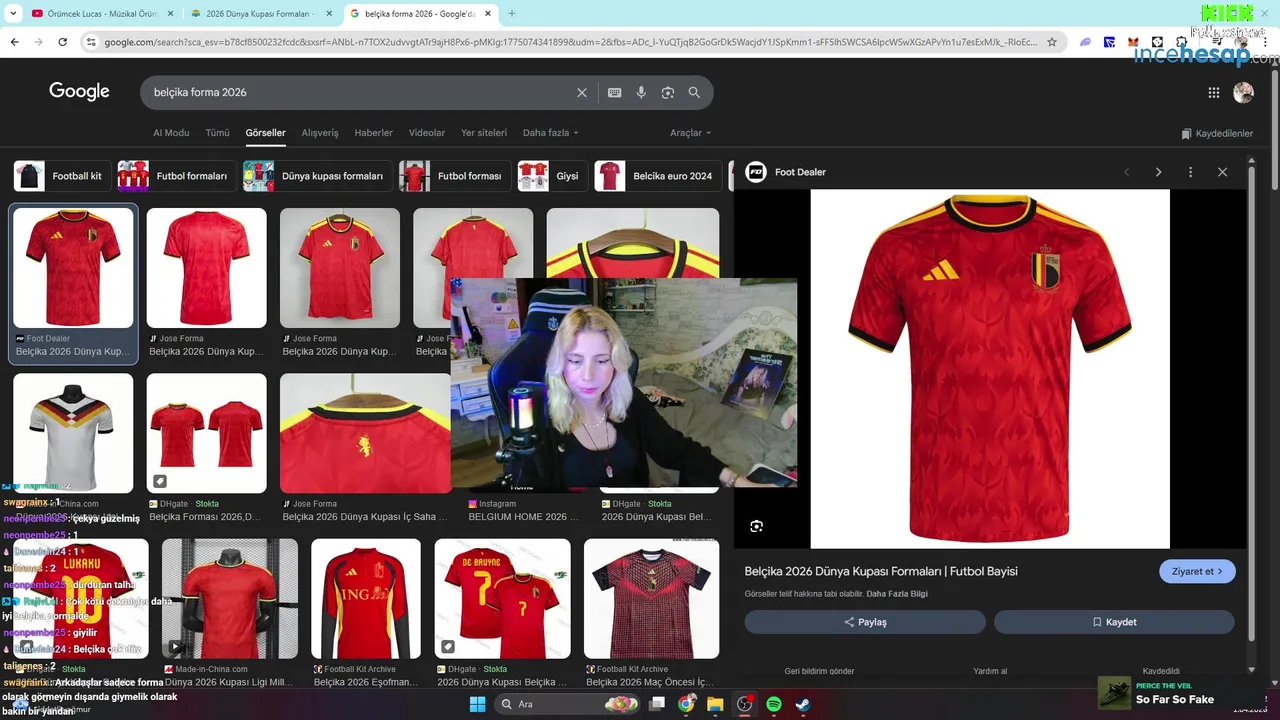Select the Haberler search tab

coord(374,133)
